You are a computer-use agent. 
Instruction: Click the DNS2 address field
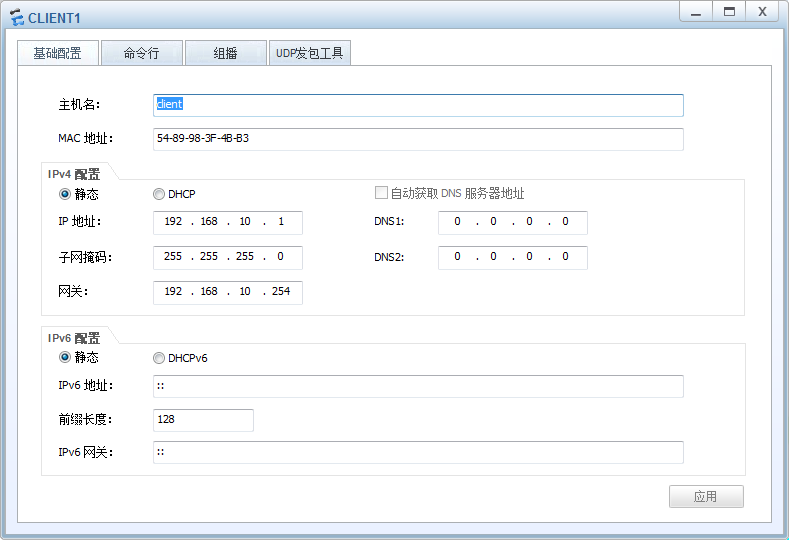click(x=513, y=257)
